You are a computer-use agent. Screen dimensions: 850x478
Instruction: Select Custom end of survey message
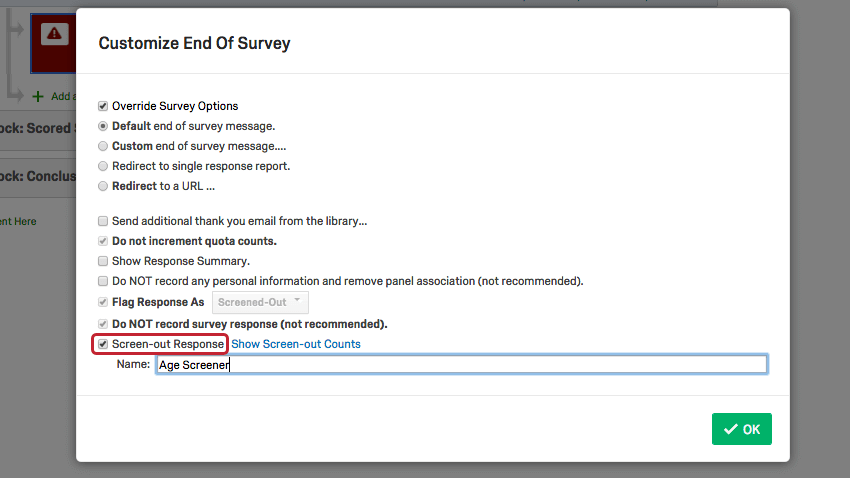pyautogui.click(x=103, y=146)
